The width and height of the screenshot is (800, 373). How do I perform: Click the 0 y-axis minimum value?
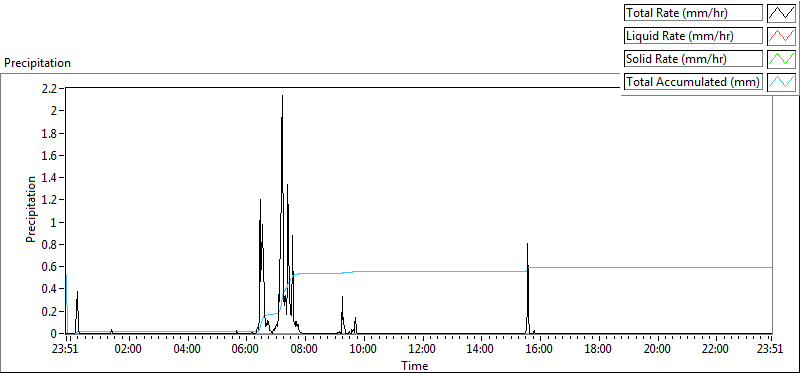[54, 334]
